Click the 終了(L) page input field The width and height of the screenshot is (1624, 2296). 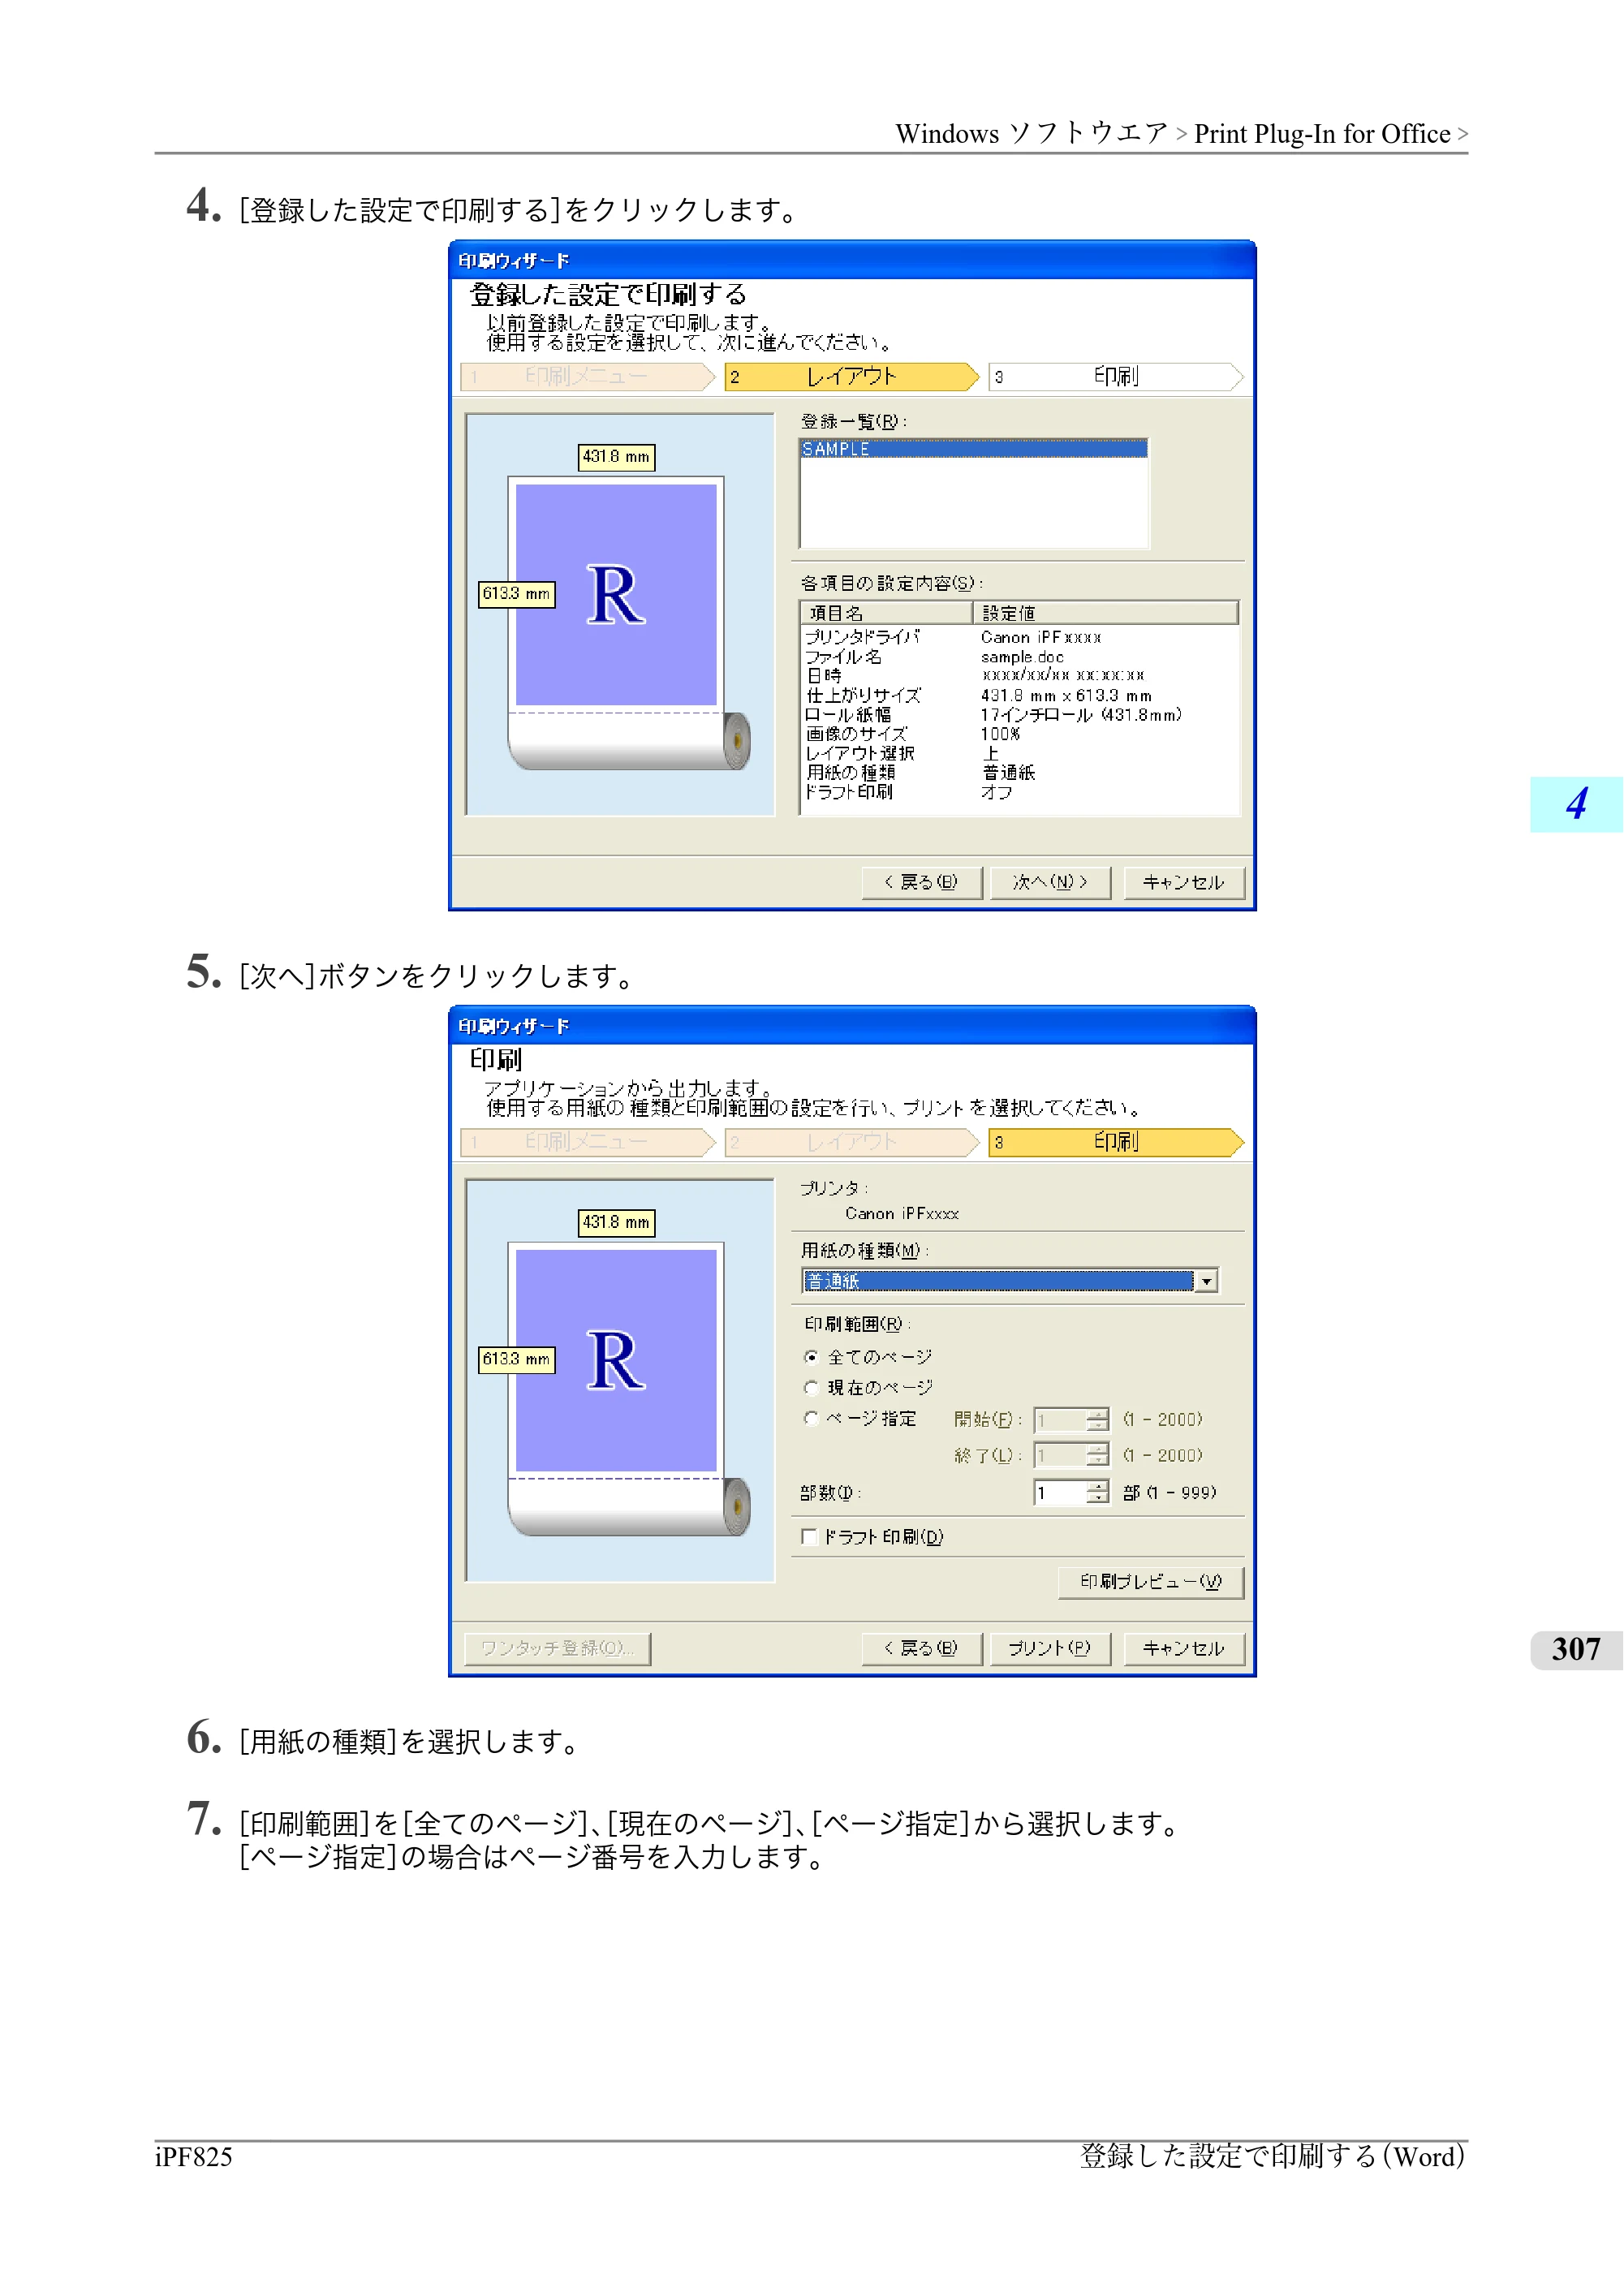1060,1455
